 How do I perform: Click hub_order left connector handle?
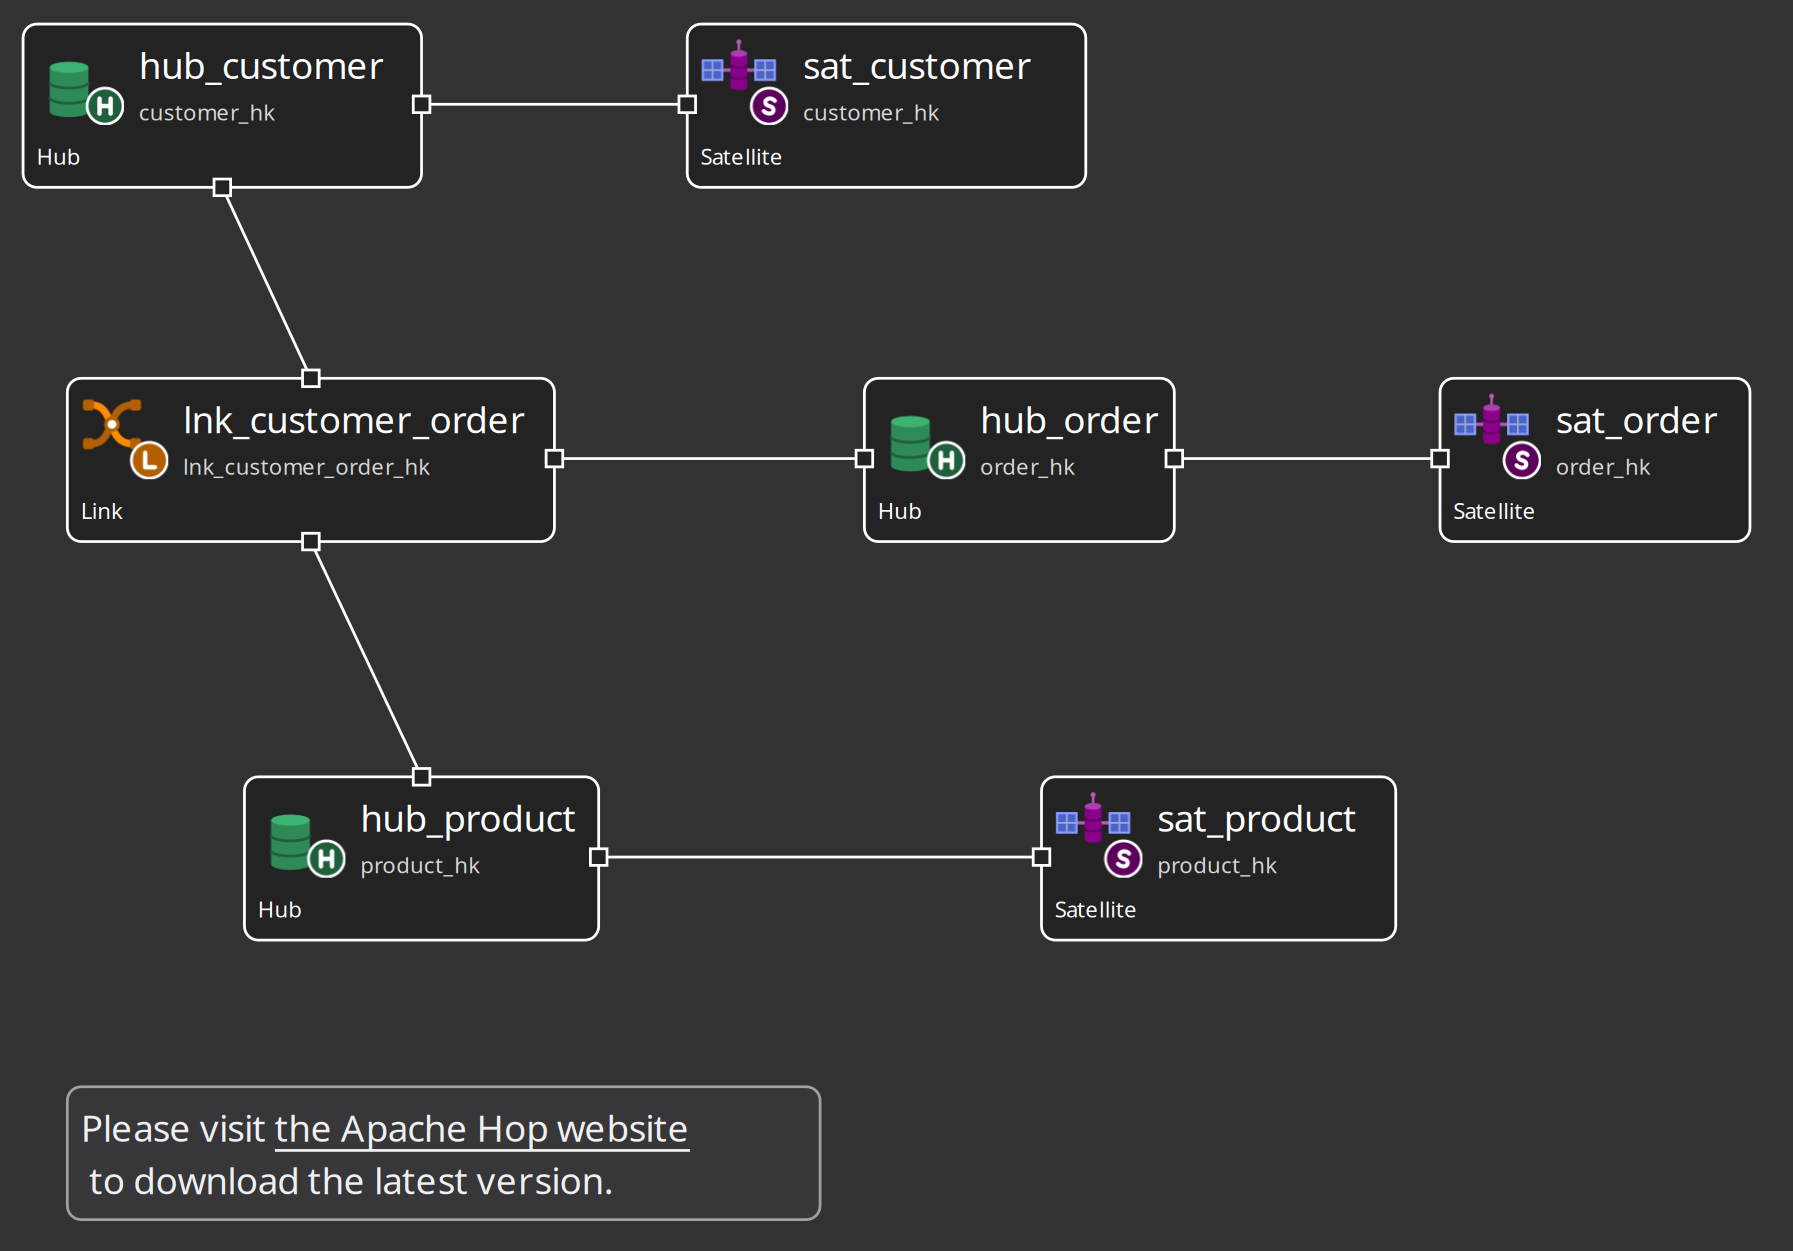[864, 458]
